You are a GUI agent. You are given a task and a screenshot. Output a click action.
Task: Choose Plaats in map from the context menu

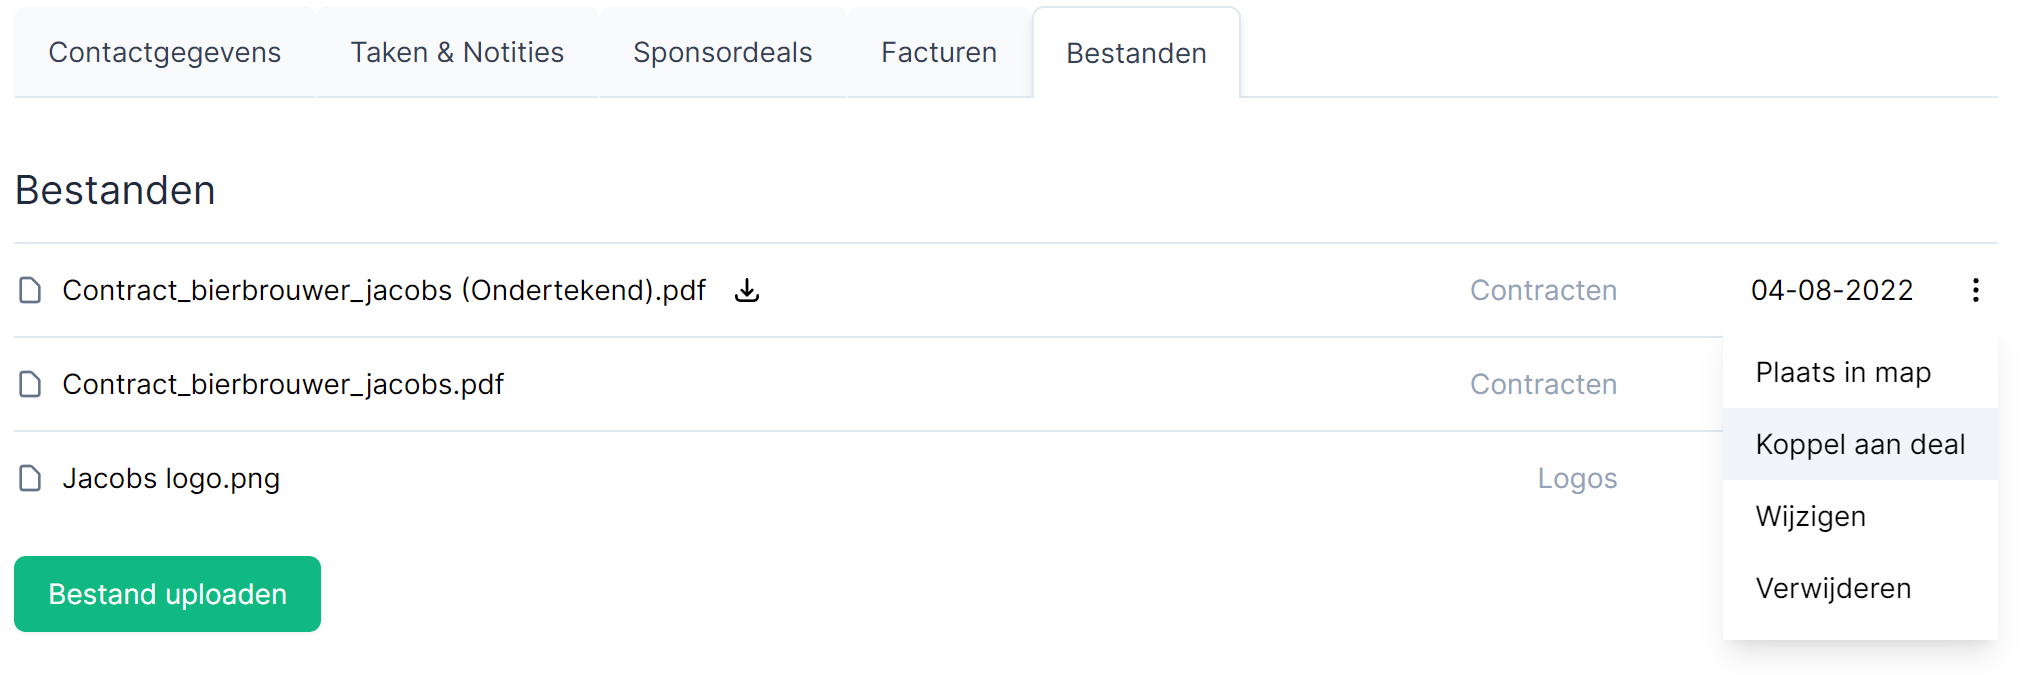tap(1842, 372)
